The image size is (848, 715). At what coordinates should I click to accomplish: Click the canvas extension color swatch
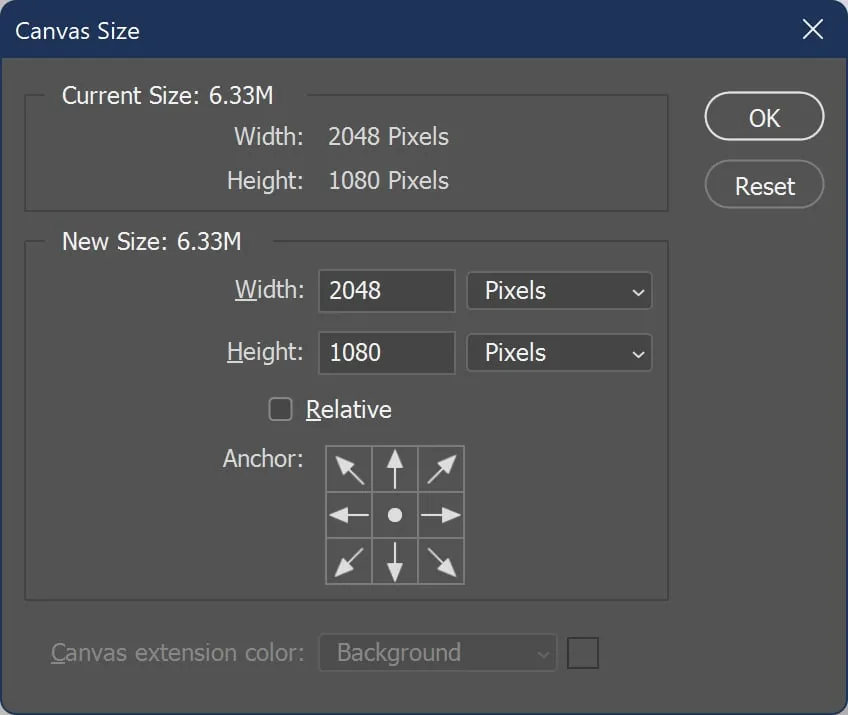coord(582,653)
